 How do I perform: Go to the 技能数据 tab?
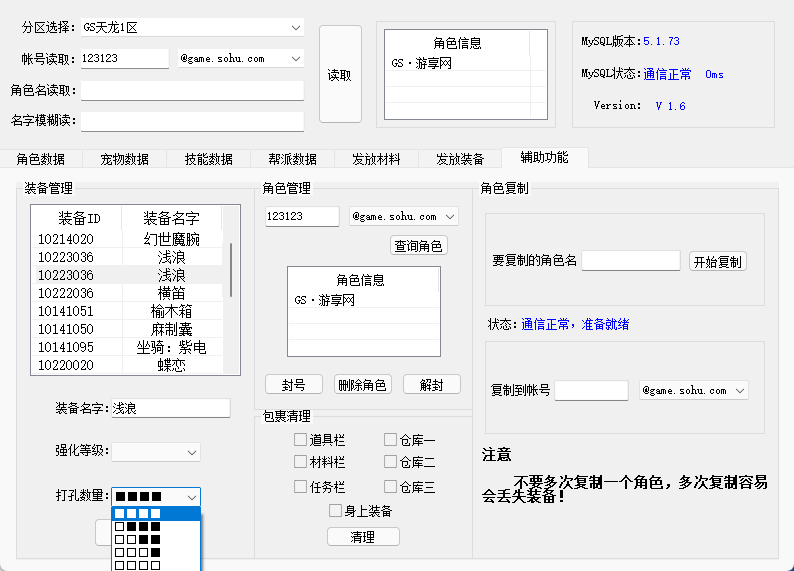pyautogui.click(x=209, y=159)
